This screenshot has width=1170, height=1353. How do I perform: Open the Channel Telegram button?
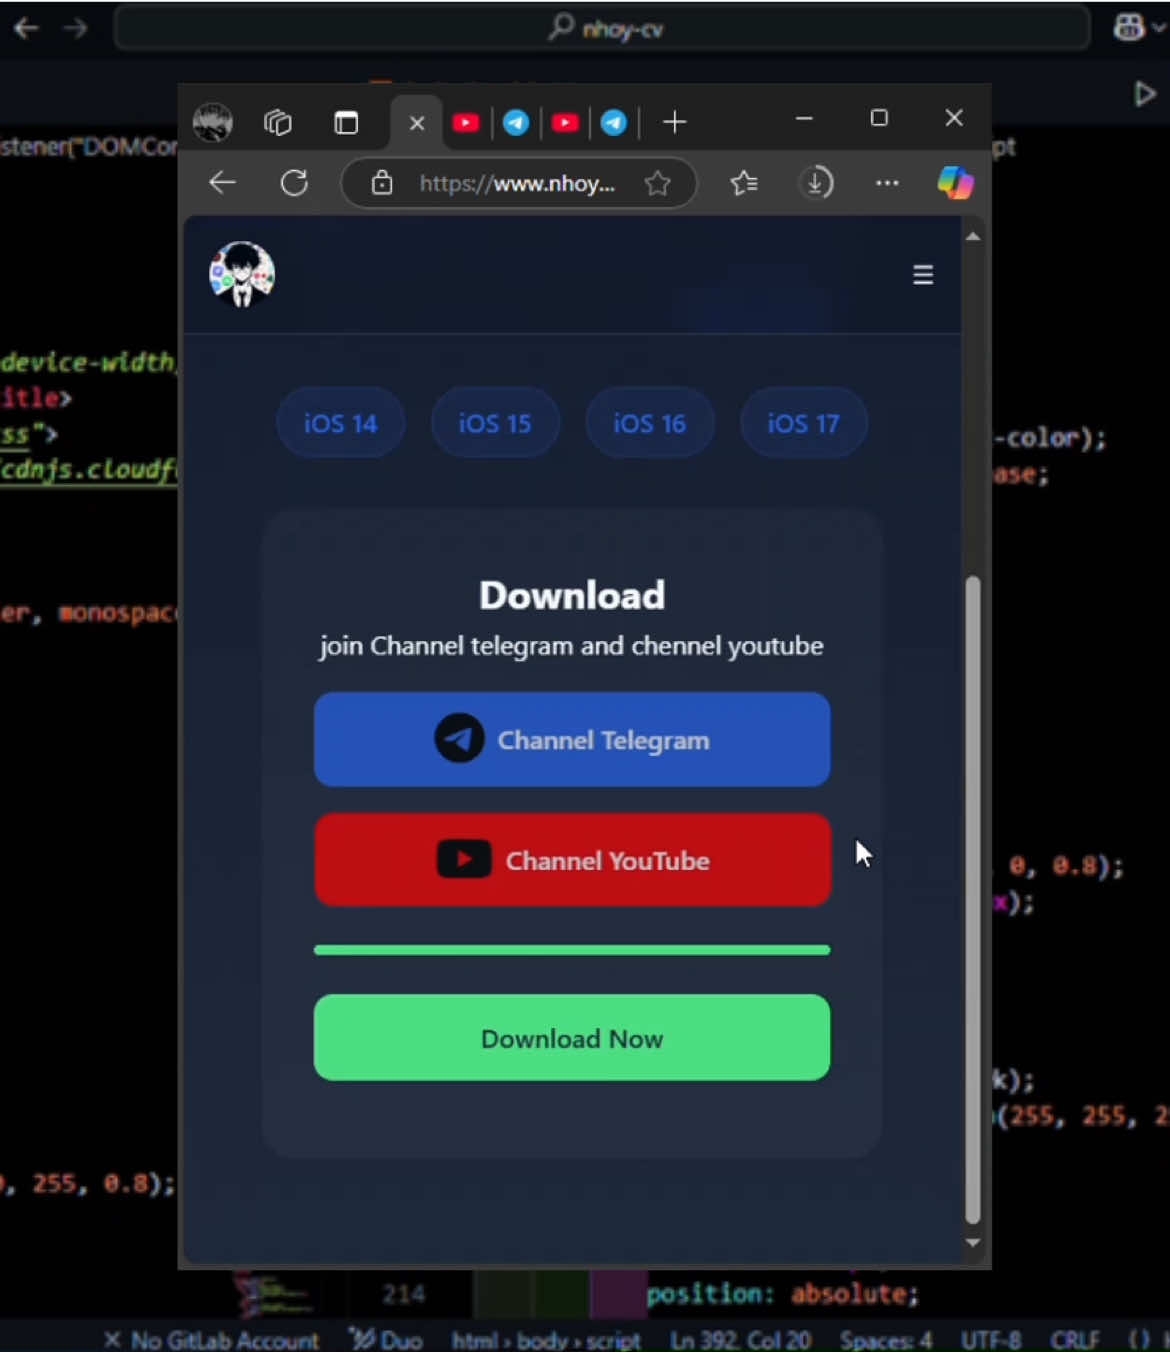(572, 740)
